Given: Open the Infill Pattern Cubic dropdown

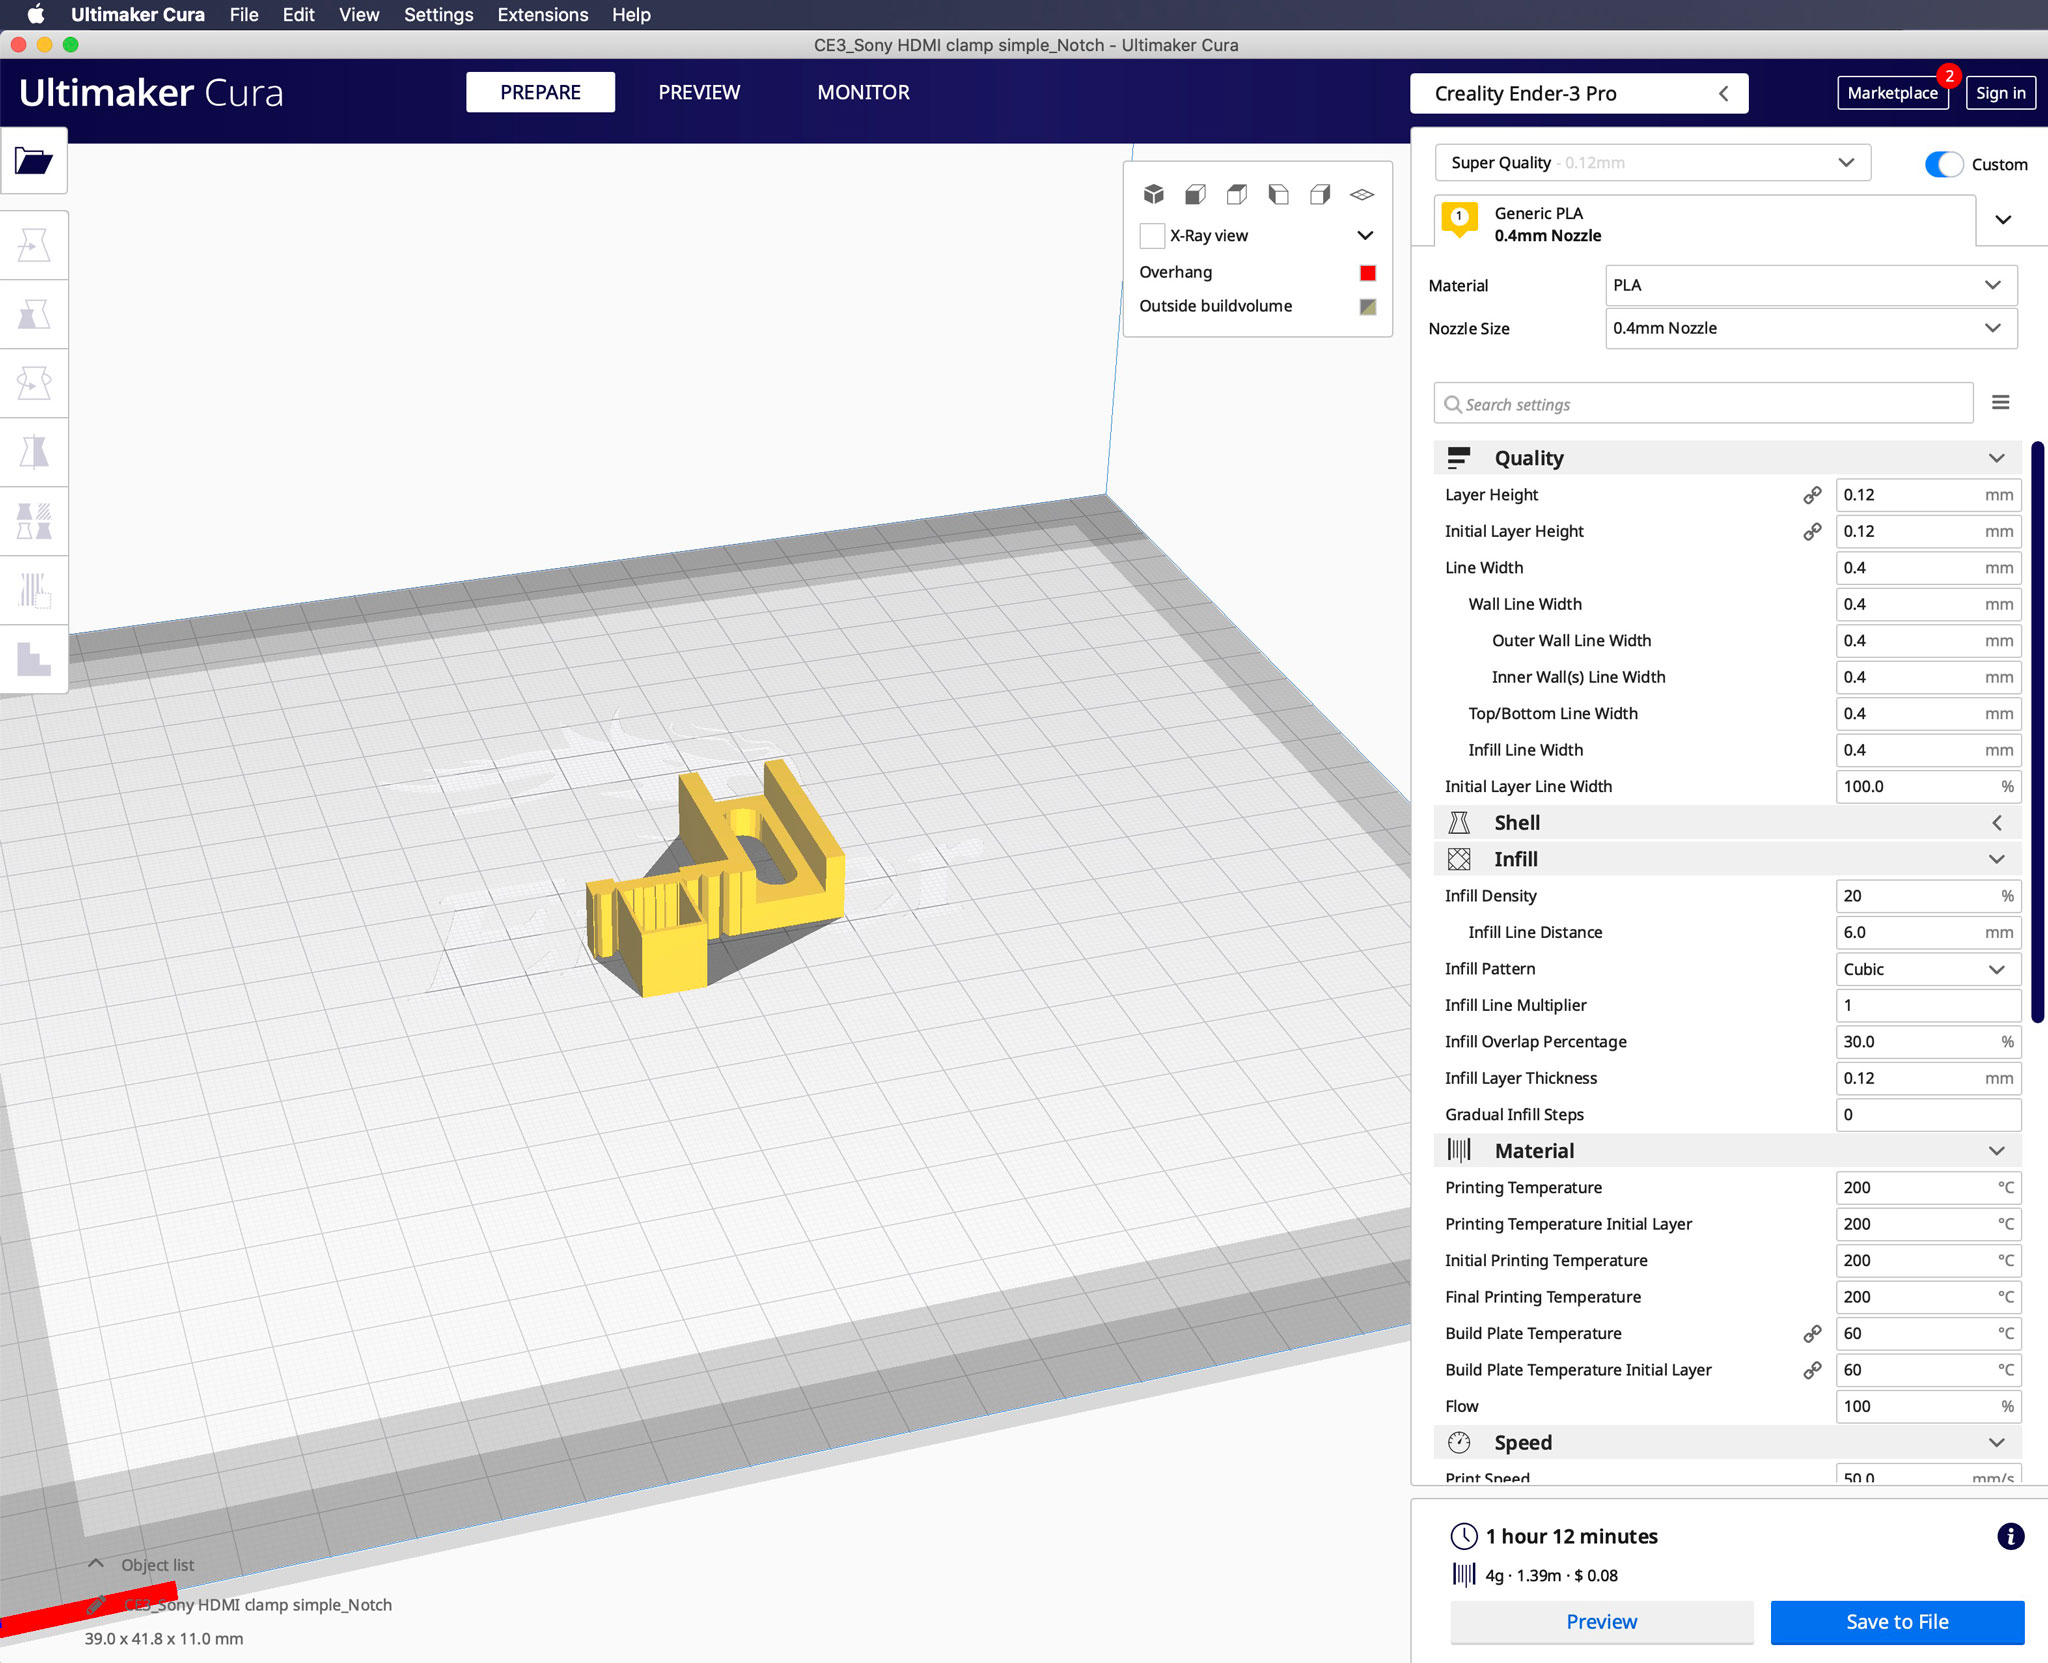Looking at the screenshot, I should tap(1928, 969).
